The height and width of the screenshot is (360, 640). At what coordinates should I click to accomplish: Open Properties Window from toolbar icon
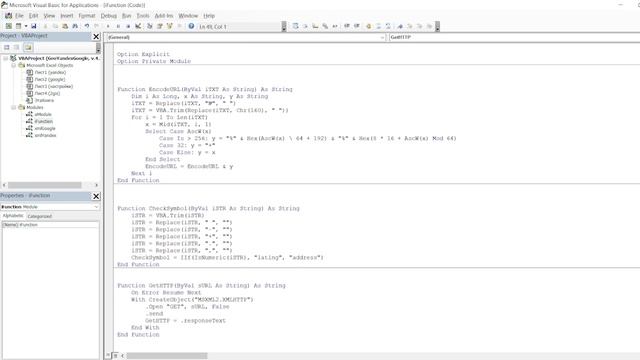[160, 26]
